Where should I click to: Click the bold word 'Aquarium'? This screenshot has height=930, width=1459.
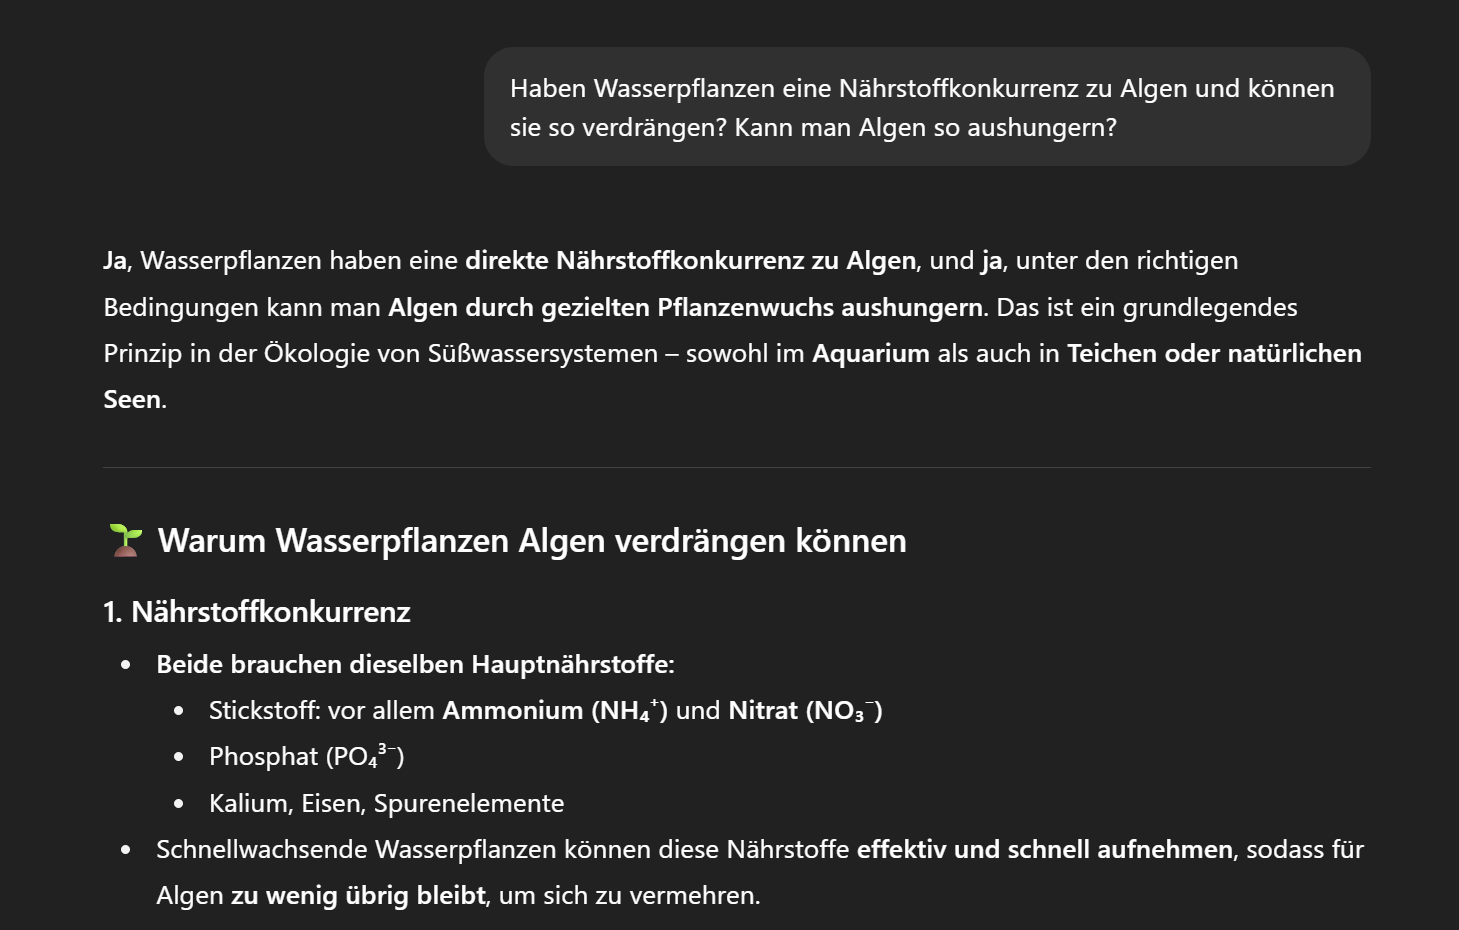871,354
